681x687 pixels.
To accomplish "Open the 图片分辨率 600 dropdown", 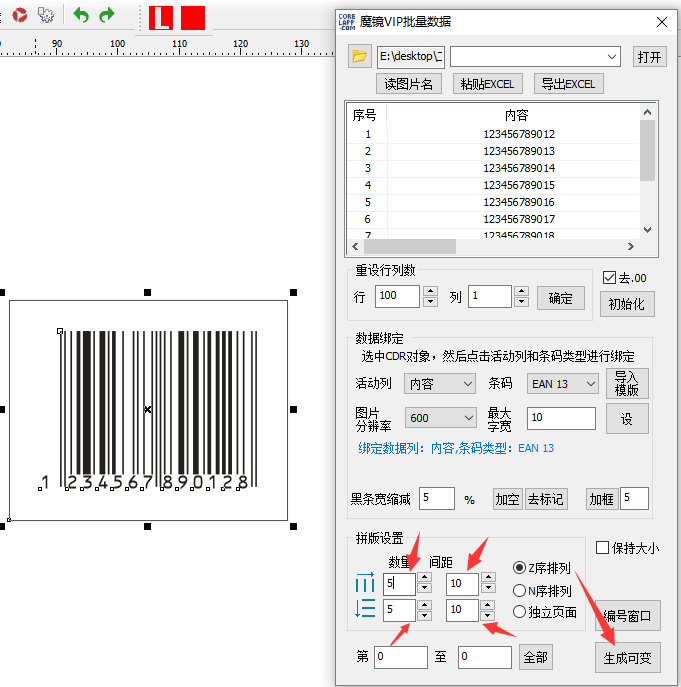I will (x=440, y=418).
